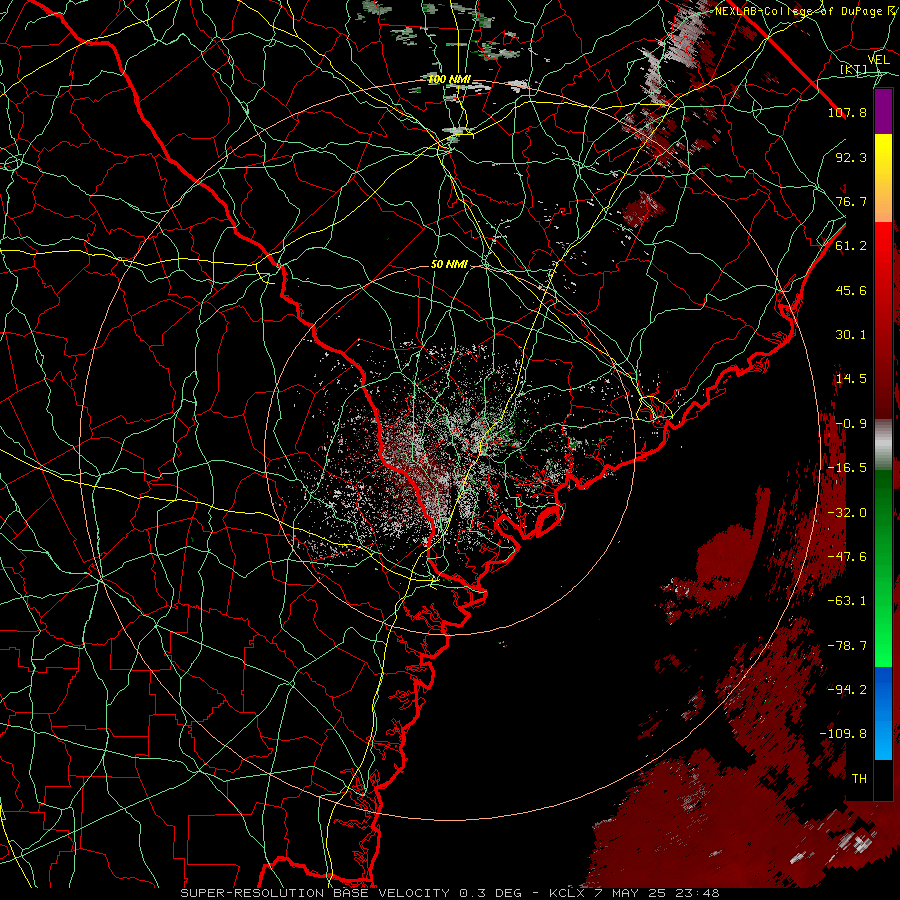Select the 45.6 velocity scale value
This screenshot has width=900, height=900.
coord(851,290)
